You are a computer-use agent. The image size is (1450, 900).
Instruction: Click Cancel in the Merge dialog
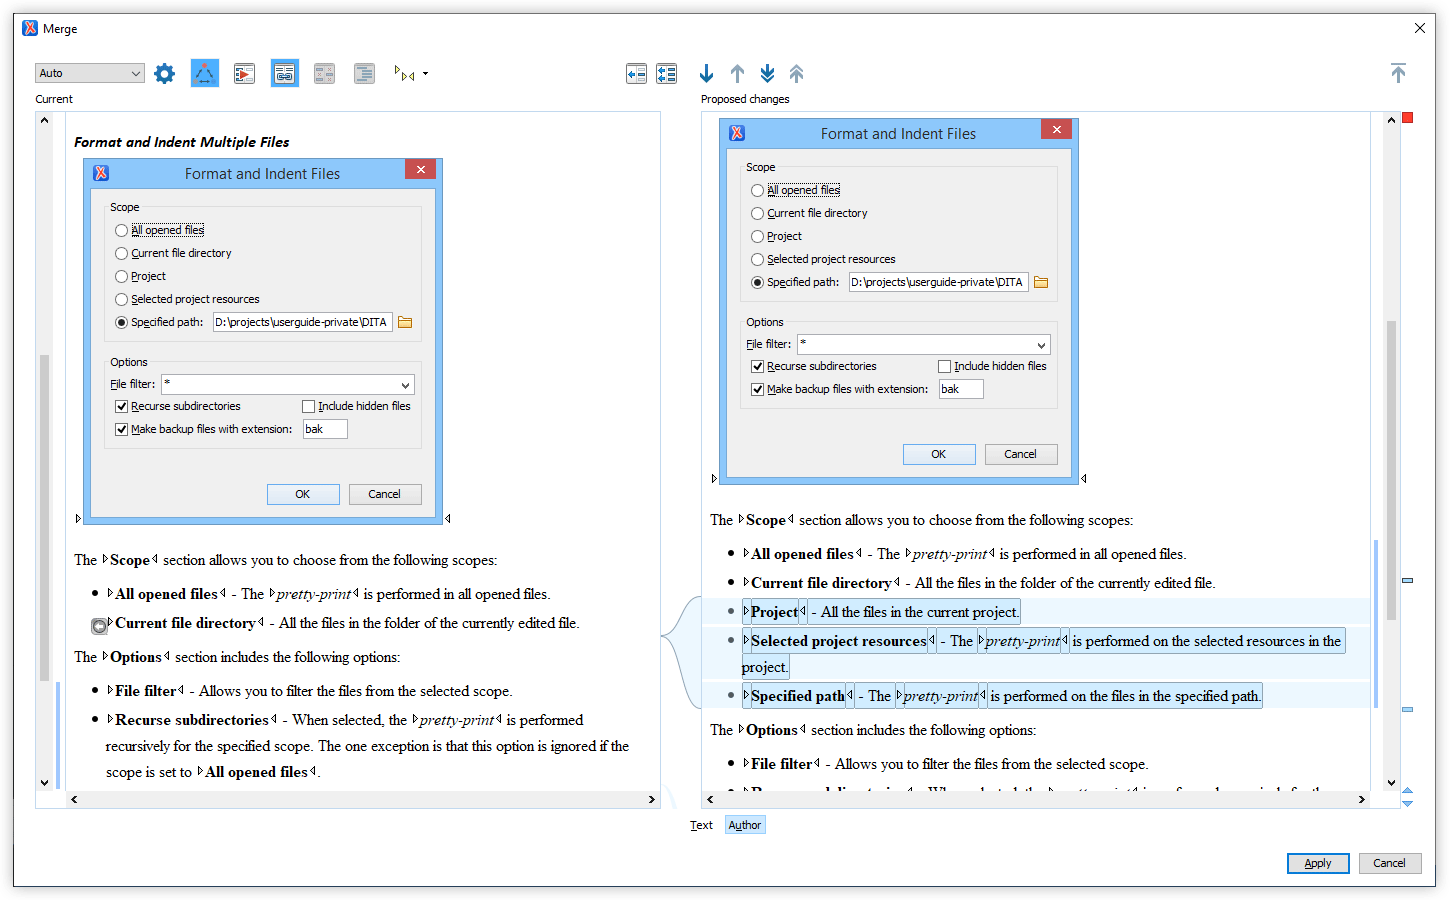click(x=1389, y=863)
